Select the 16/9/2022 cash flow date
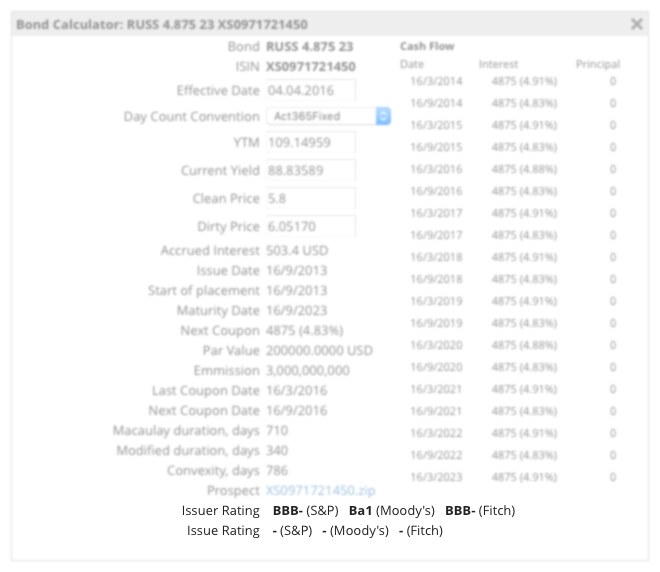Viewport: 660px width, 572px height. pyautogui.click(x=436, y=455)
